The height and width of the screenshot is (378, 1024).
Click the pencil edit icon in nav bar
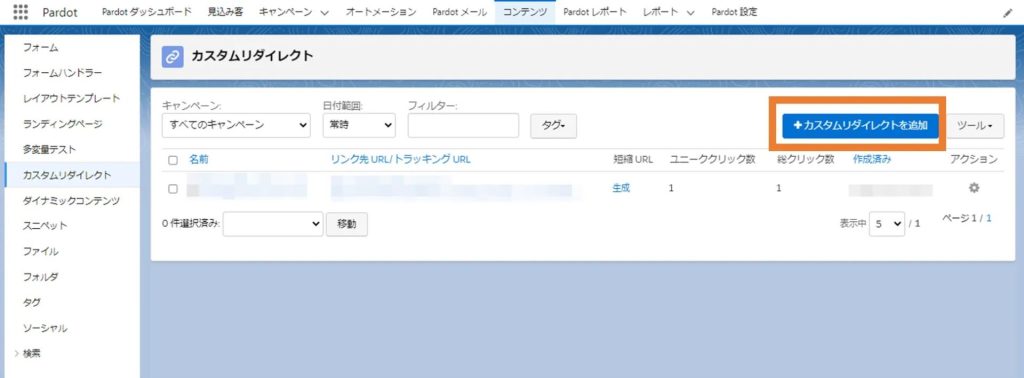[1007, 12]
